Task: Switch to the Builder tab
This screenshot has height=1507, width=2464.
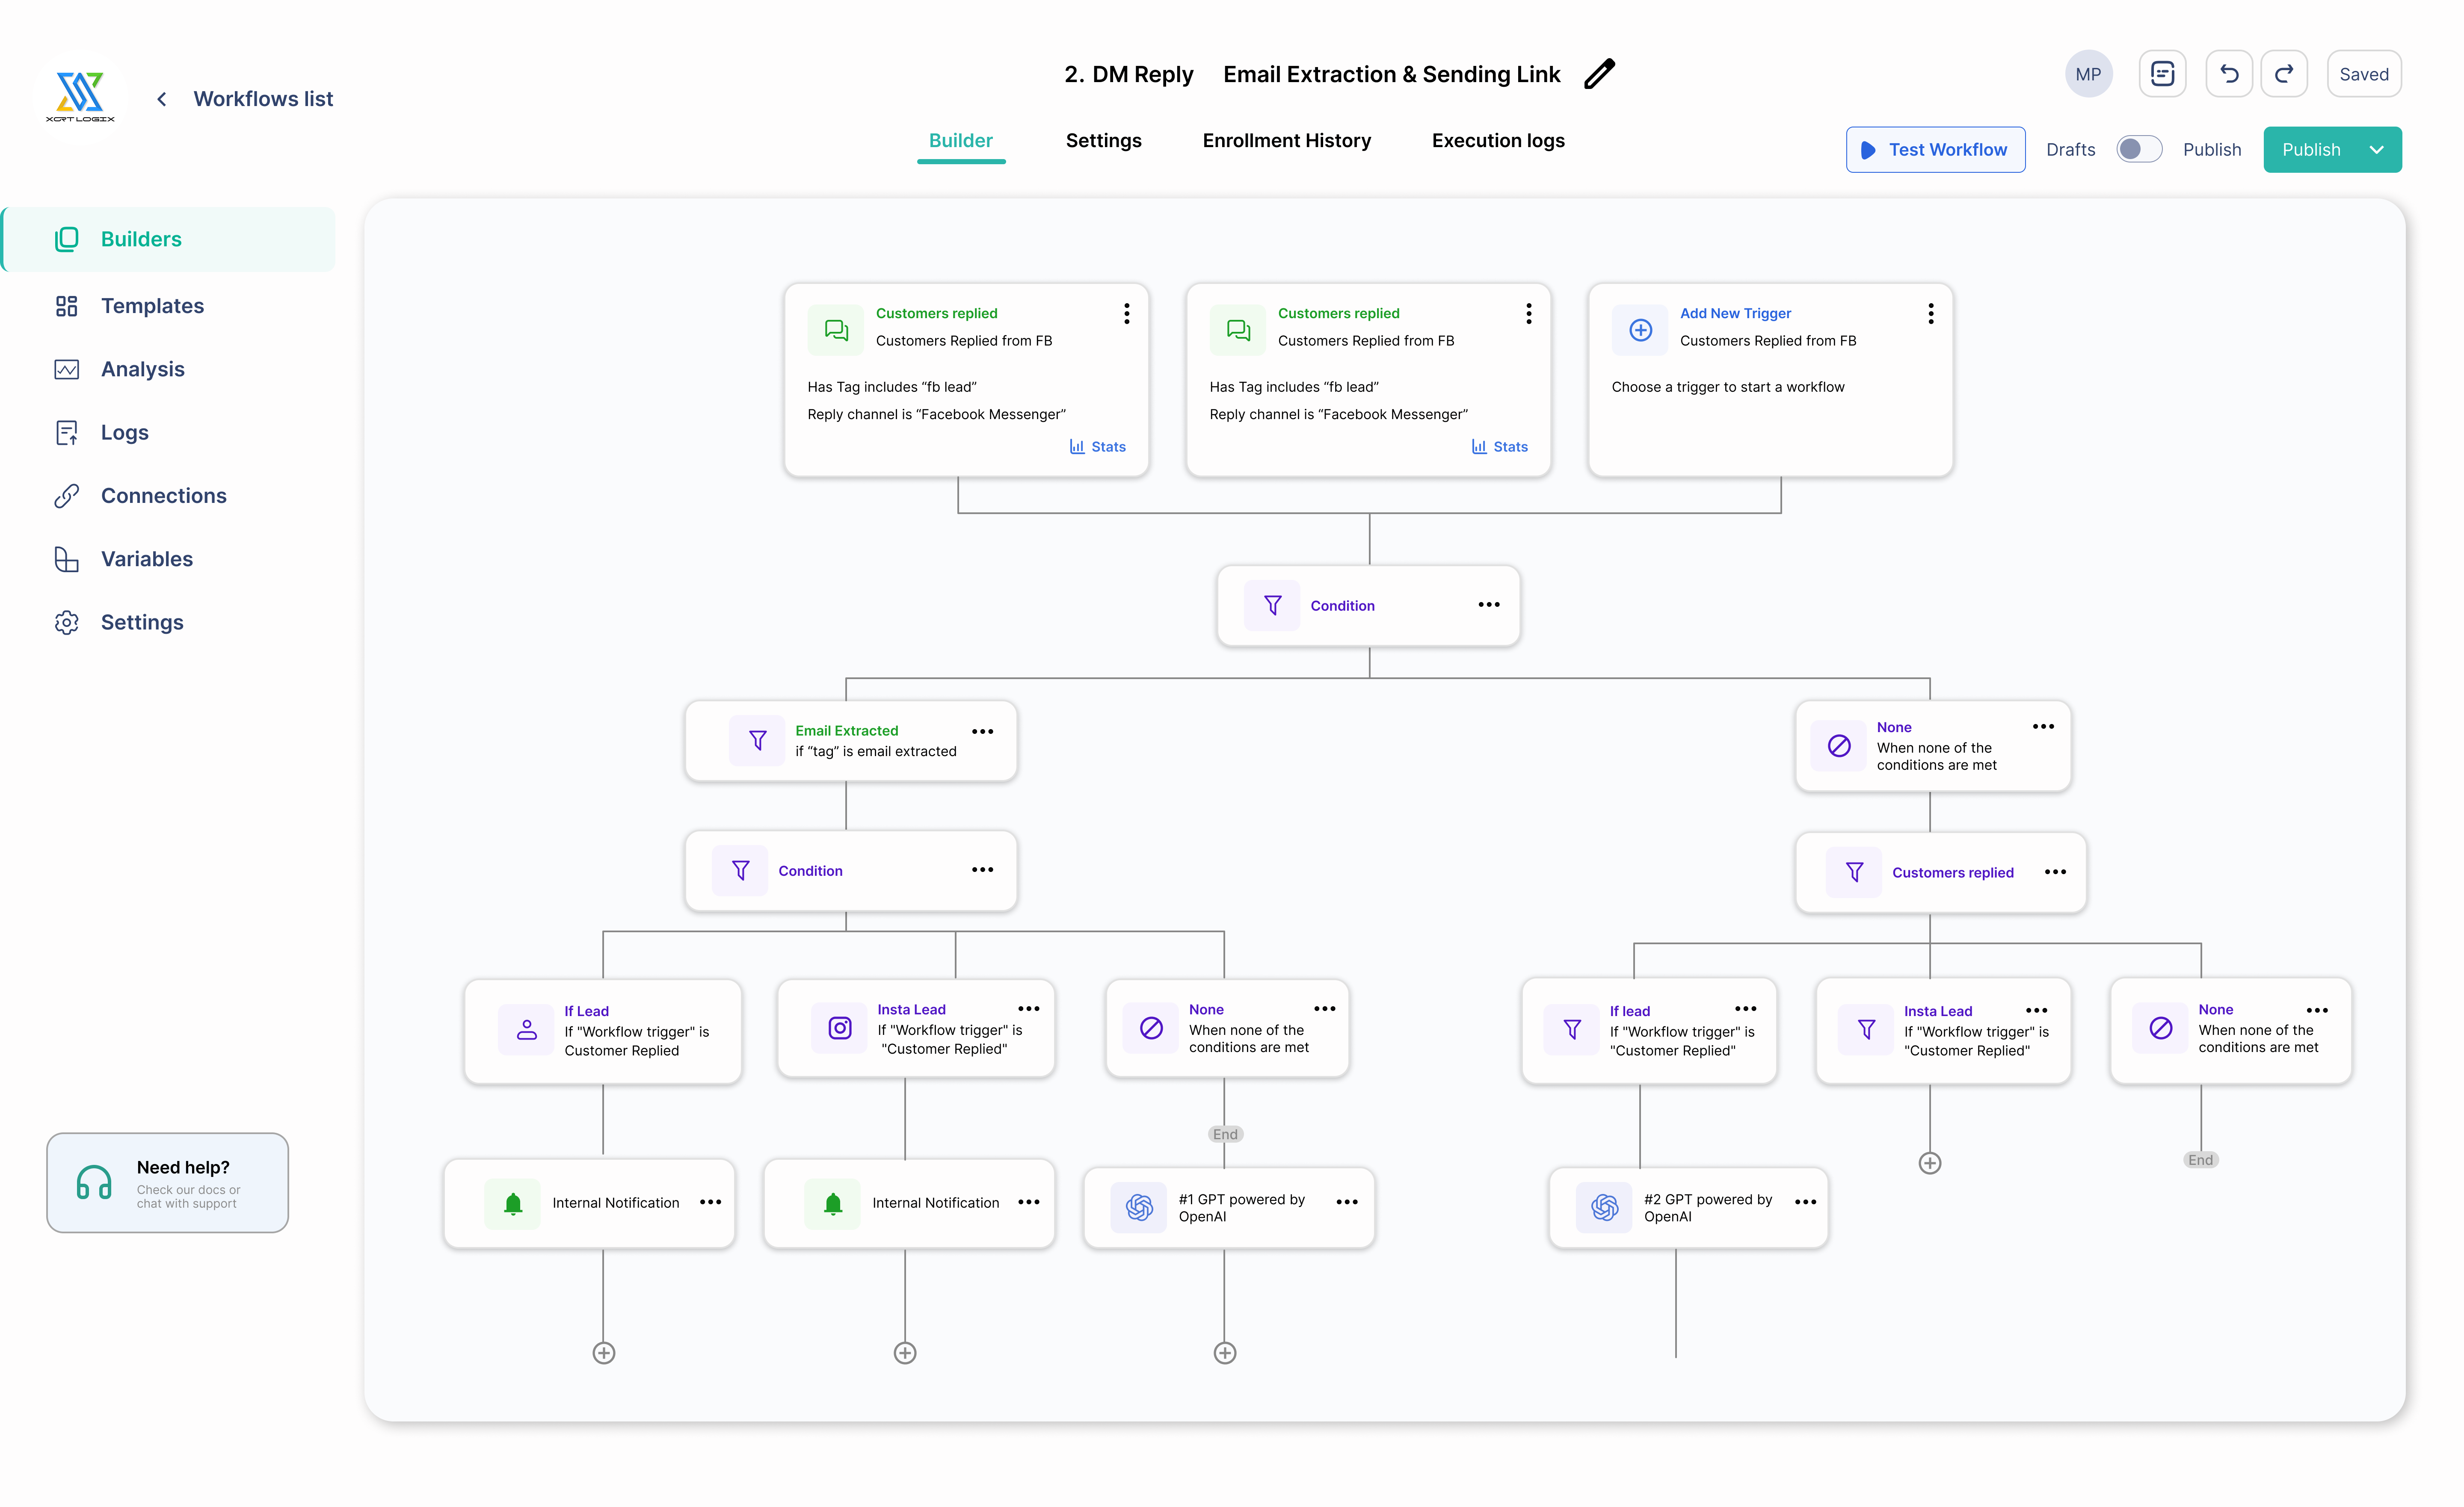Action: (960, 141)
